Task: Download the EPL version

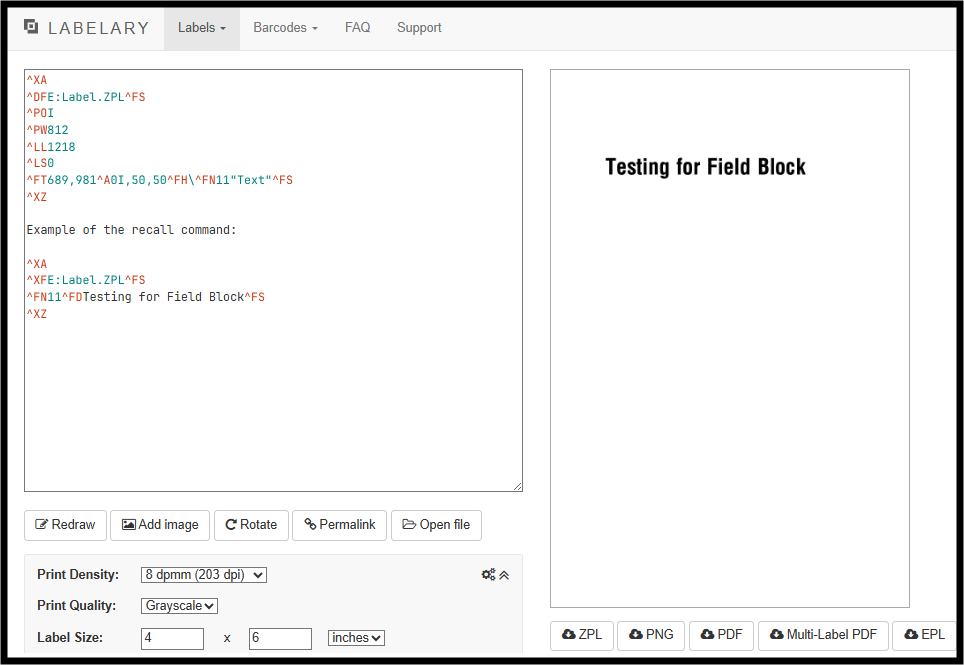Action: (x=924, y=635)
